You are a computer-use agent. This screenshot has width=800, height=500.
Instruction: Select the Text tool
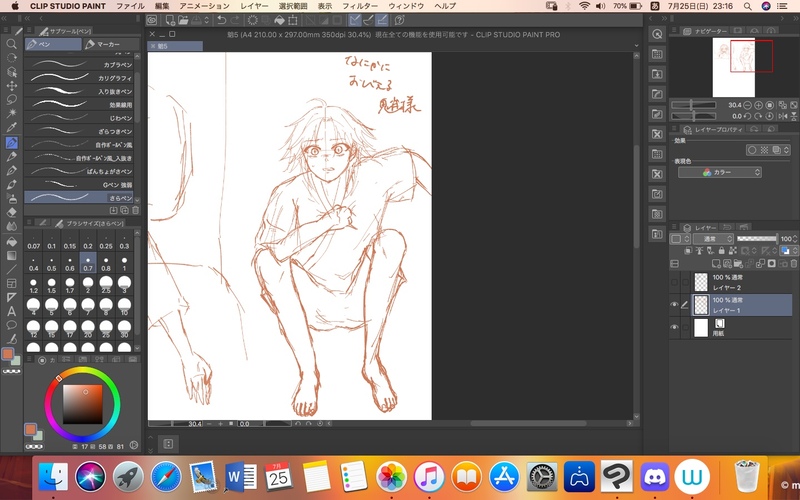11,310
